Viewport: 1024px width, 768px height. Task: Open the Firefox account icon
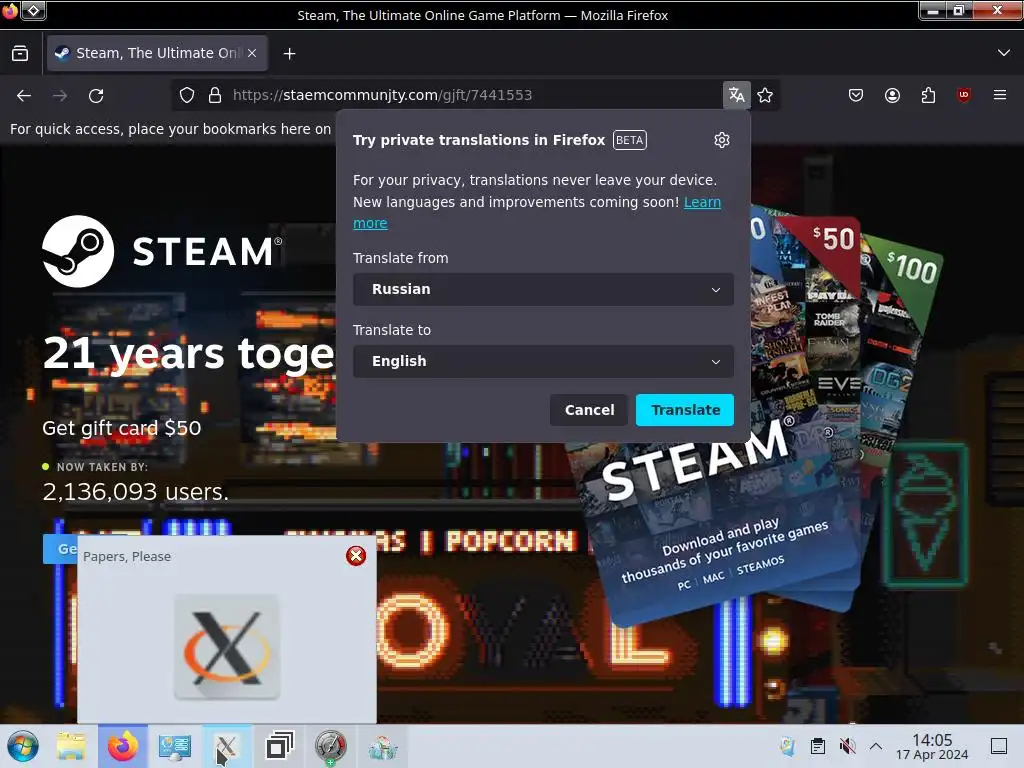point(892,95)
